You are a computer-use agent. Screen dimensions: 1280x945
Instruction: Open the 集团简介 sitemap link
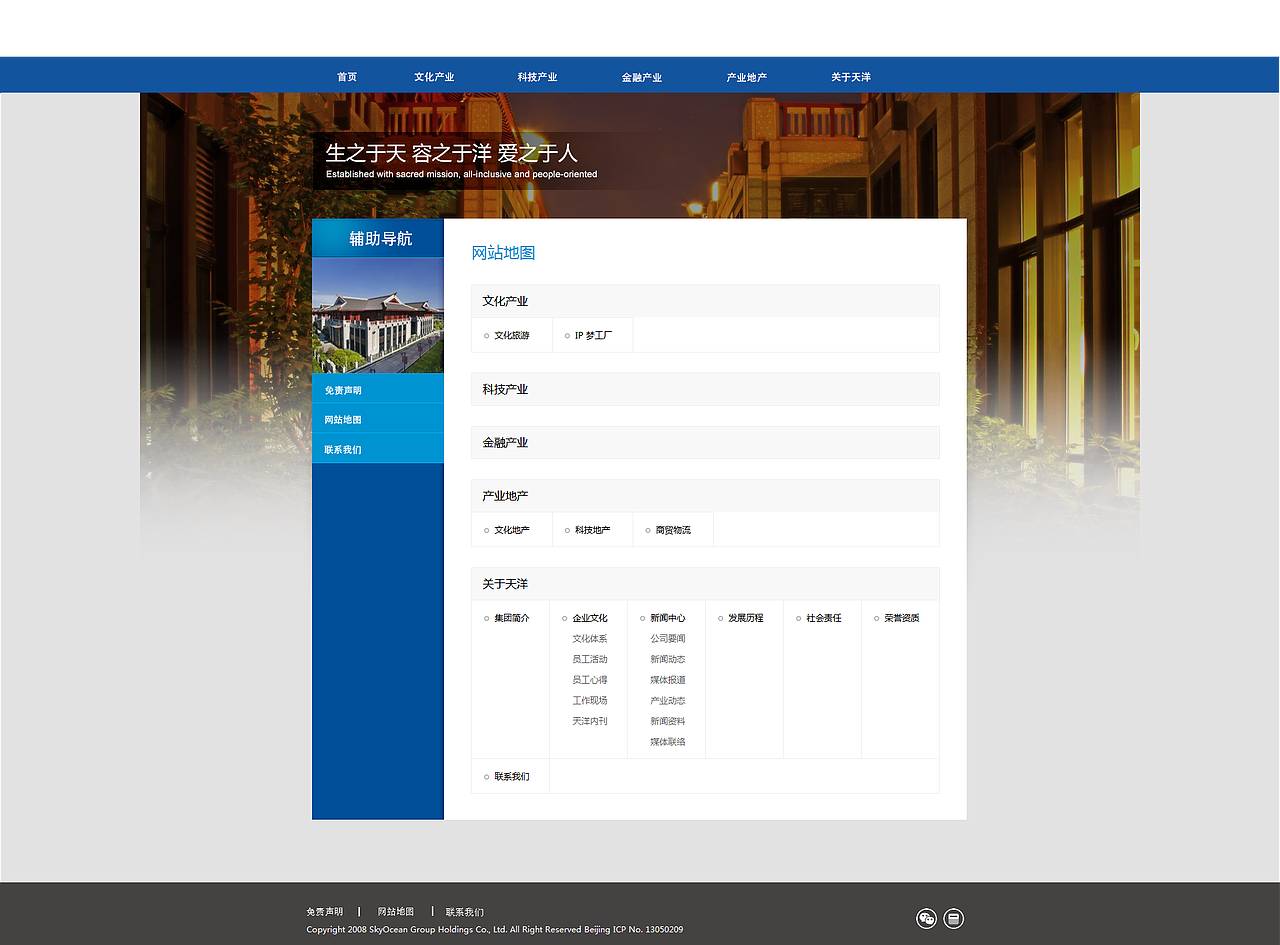tap(512, 618)
